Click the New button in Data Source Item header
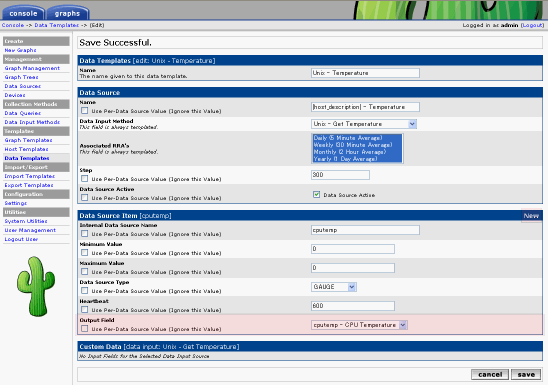Viewport: 548px width, 385px height. (x=531, y=216)
